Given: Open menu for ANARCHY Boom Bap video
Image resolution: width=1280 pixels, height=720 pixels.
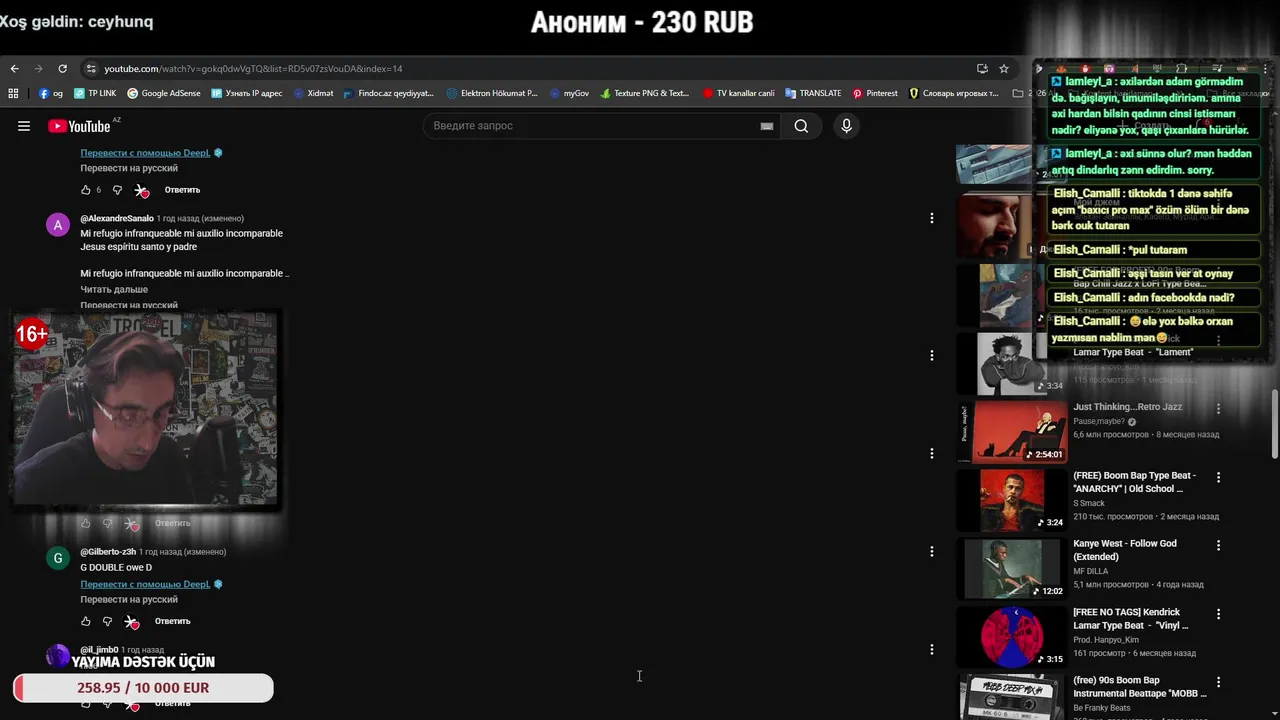Looking at the screenshot, I should coord(1218,478).
